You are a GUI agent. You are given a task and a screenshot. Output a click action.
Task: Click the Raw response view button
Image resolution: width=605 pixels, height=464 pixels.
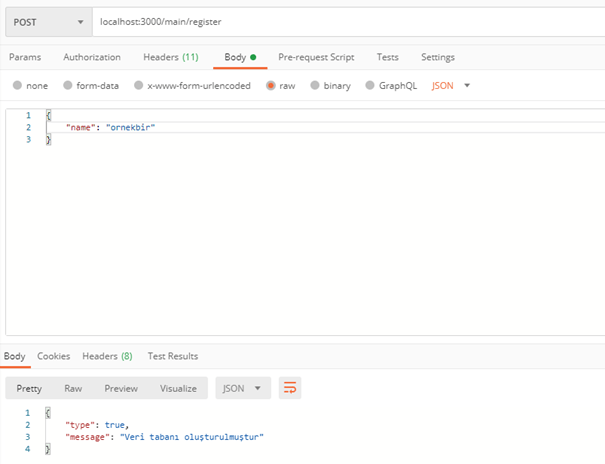point(73,388)
